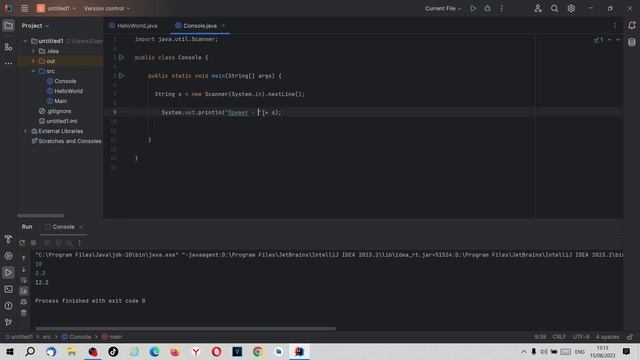Select HelloWorld class in project tree
Viewport: 640px width, 360px height.
click(x=64, y=91)
